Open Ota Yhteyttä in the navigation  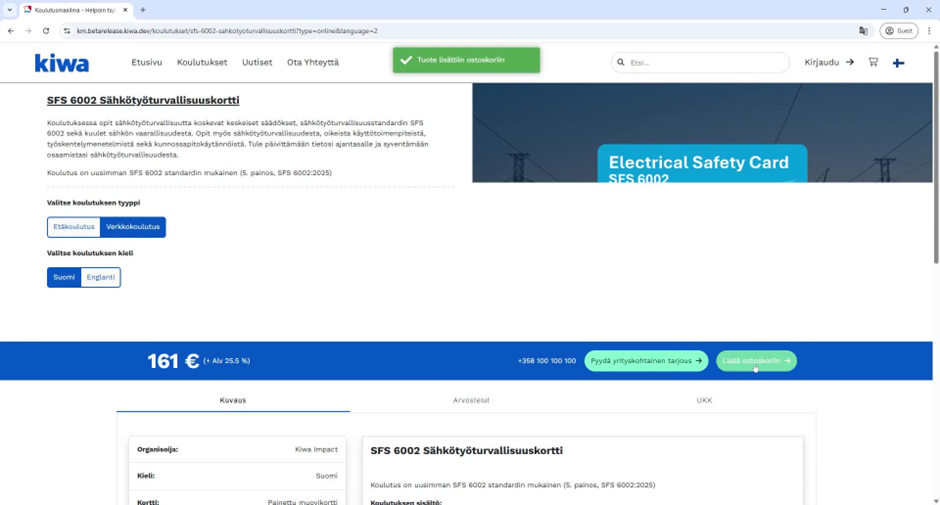pyautogui.click(x=313, y=62)
